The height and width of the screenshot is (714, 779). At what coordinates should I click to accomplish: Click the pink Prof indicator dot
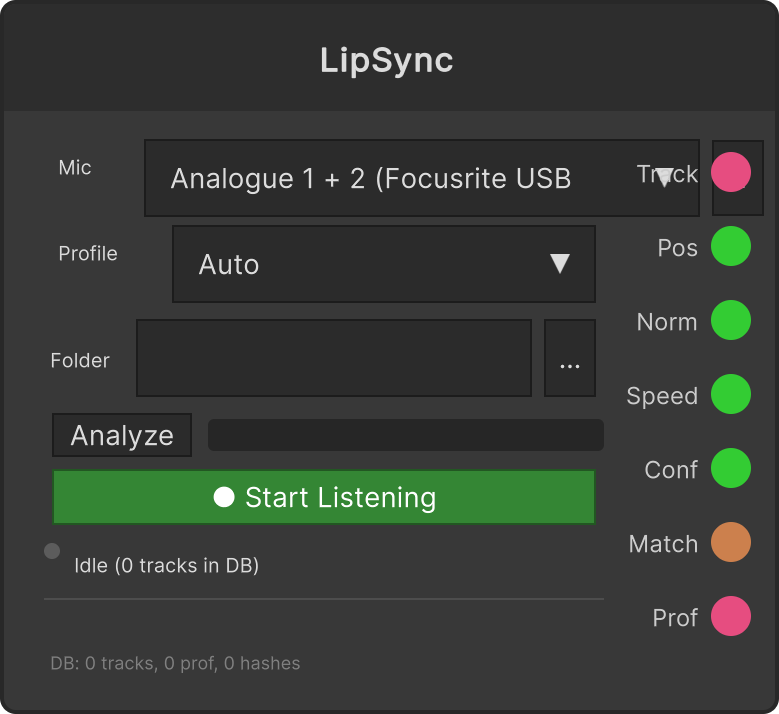click(730, 616)
